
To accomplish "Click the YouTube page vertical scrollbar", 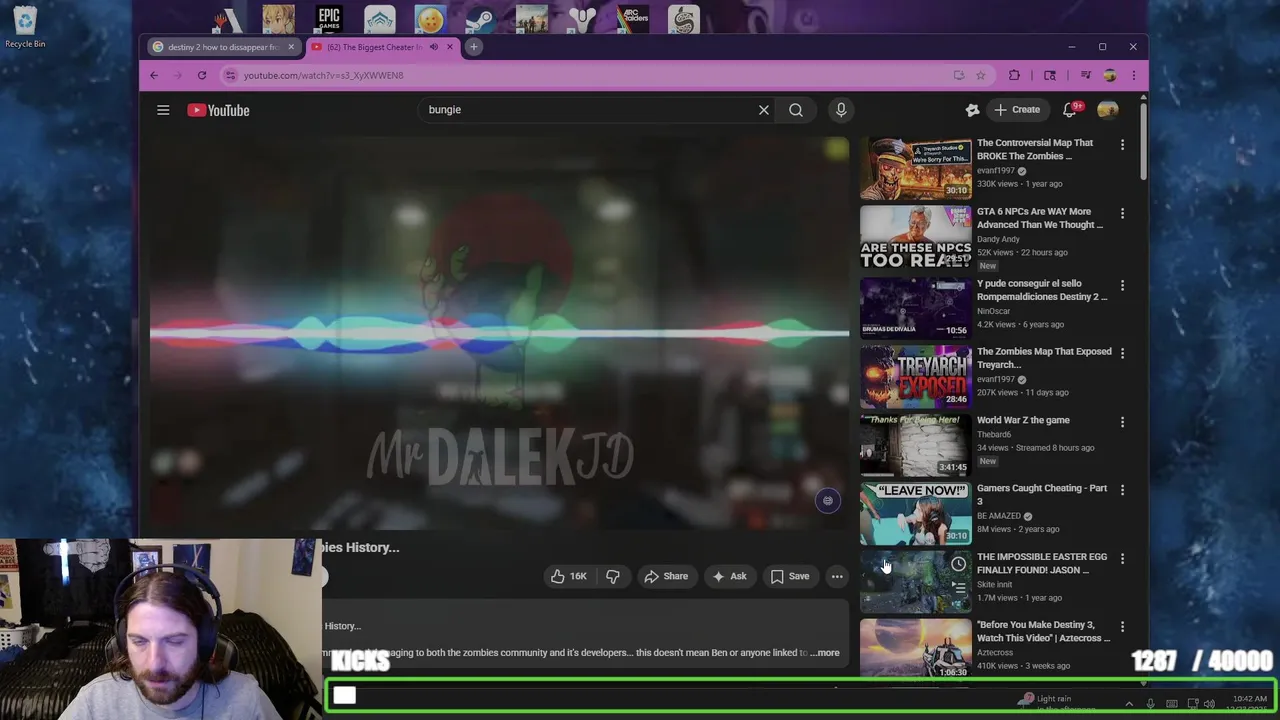I will tap(1144, 140).
